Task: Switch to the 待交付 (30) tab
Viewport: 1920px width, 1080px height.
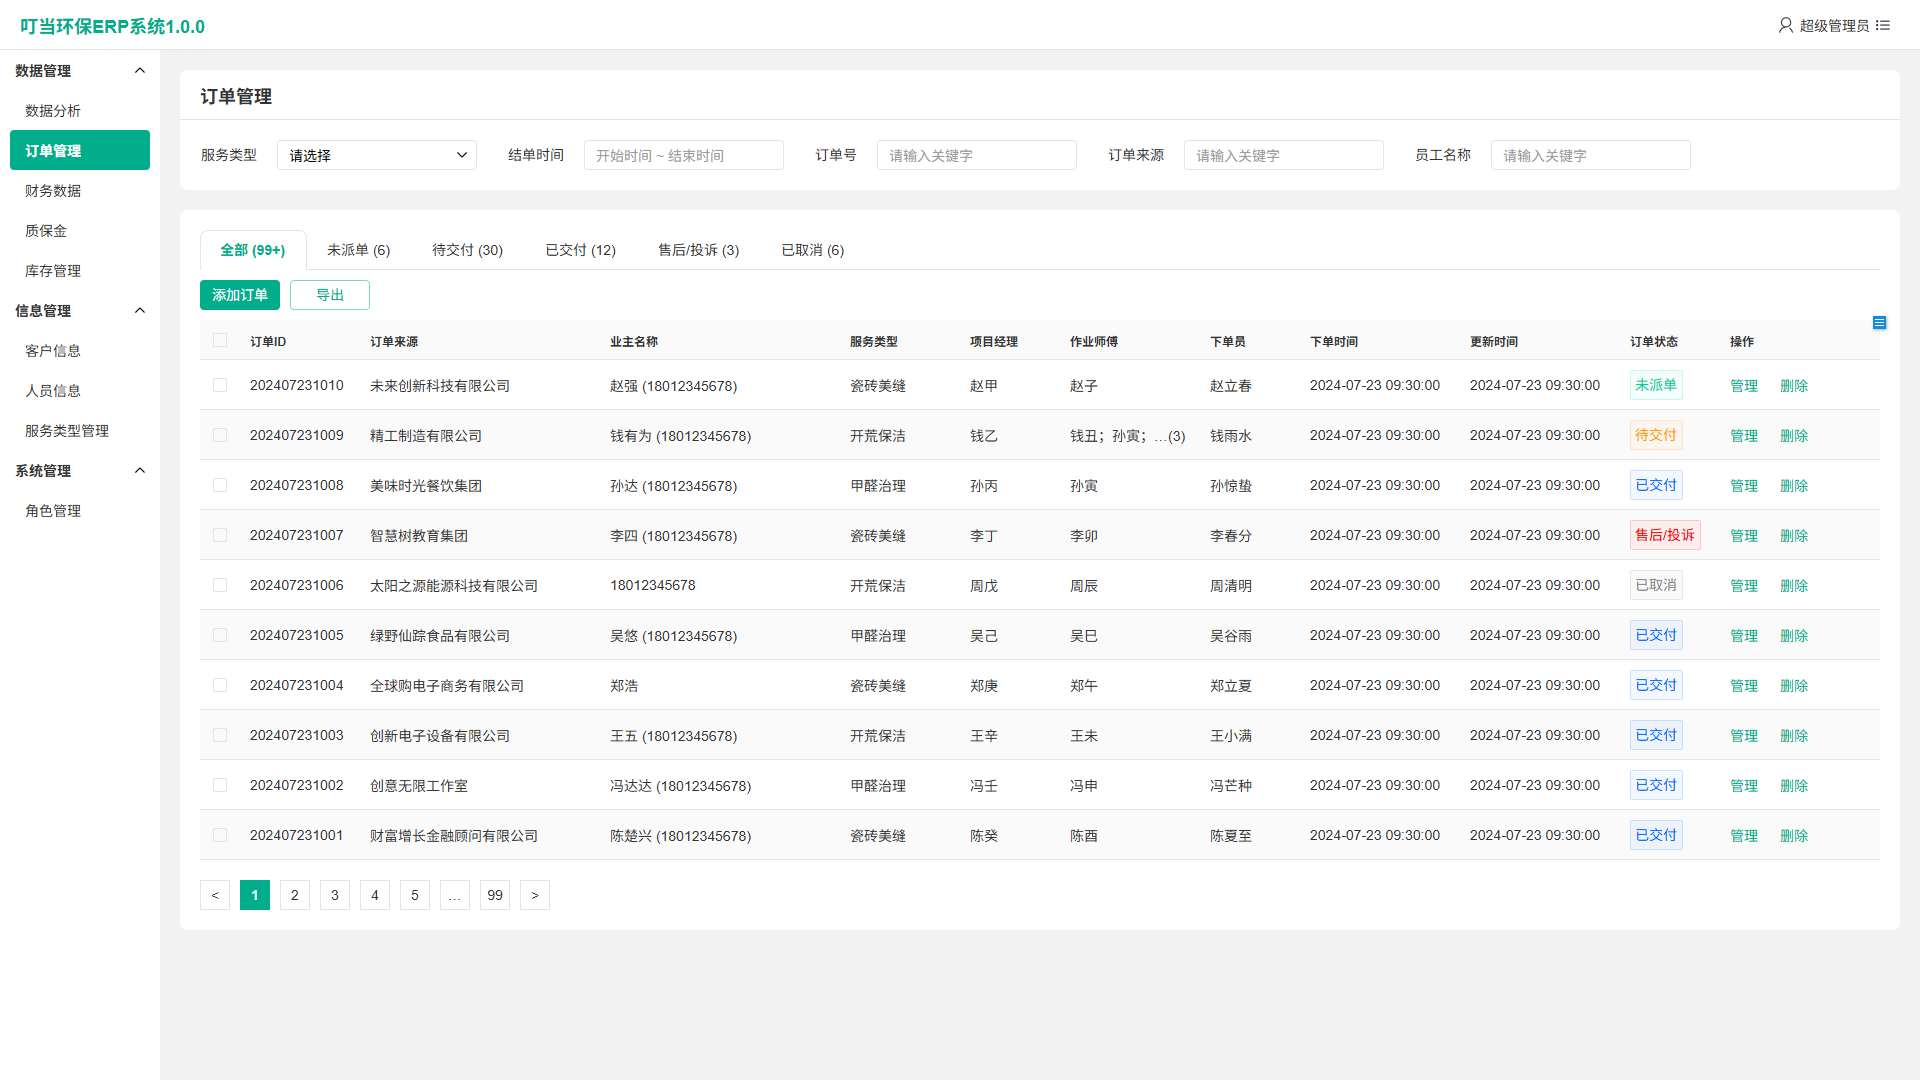Action: coord(468,250)
